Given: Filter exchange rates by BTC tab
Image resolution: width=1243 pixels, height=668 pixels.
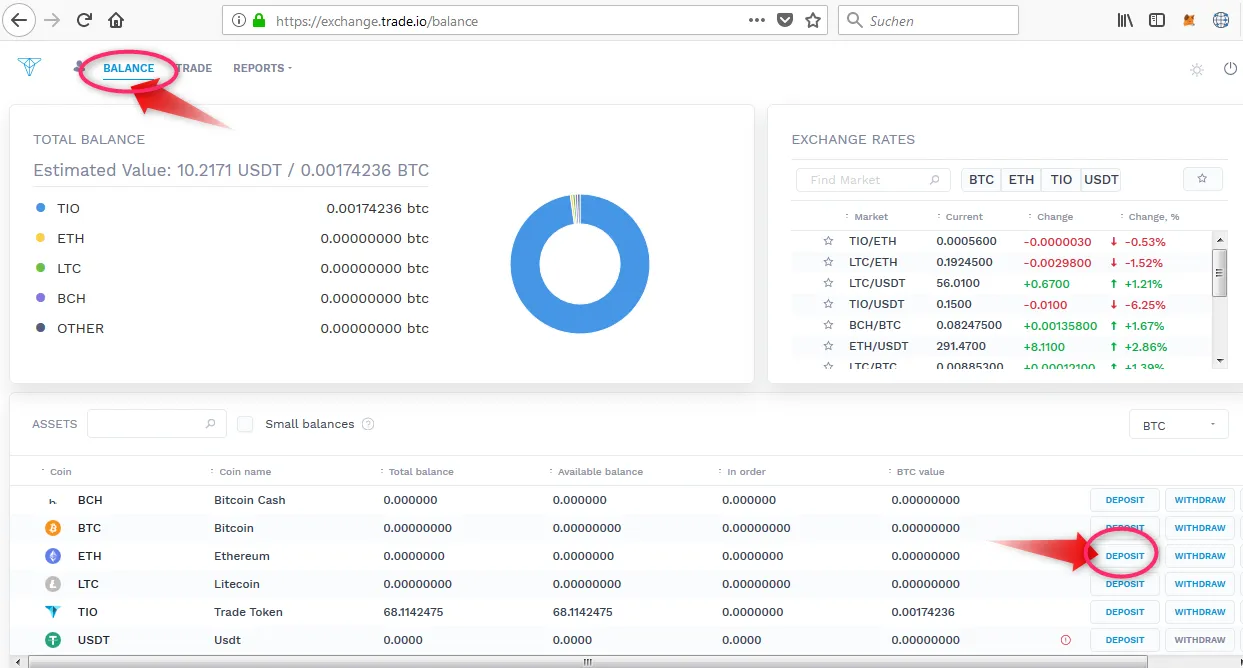Looking at the screenshot, I should [981, 180].
